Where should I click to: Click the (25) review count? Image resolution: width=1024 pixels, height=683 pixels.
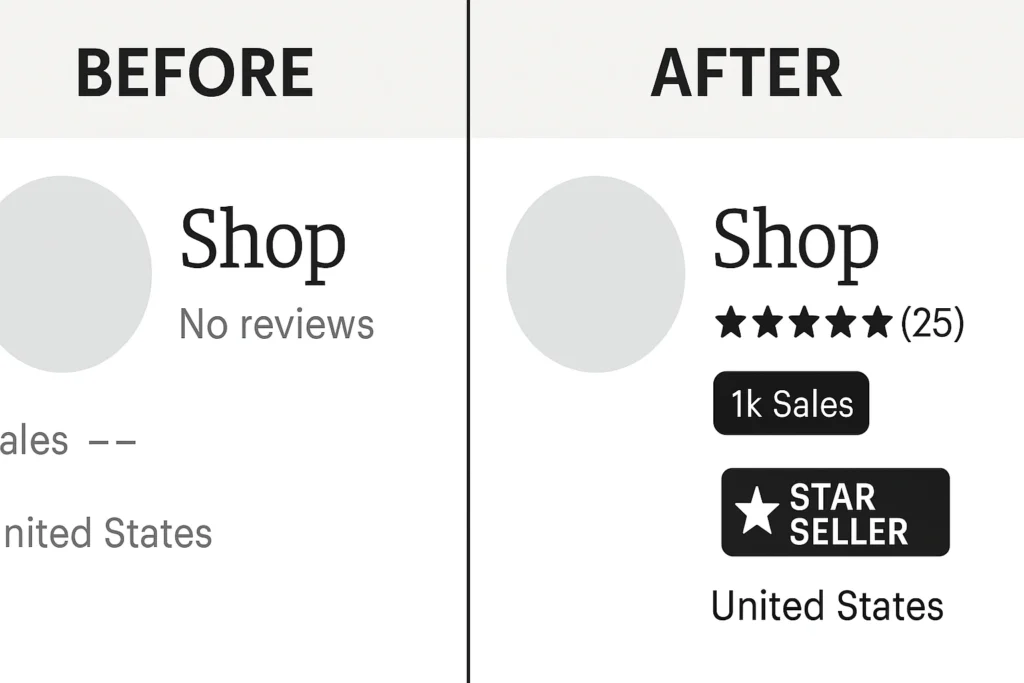tap(932, 323)
